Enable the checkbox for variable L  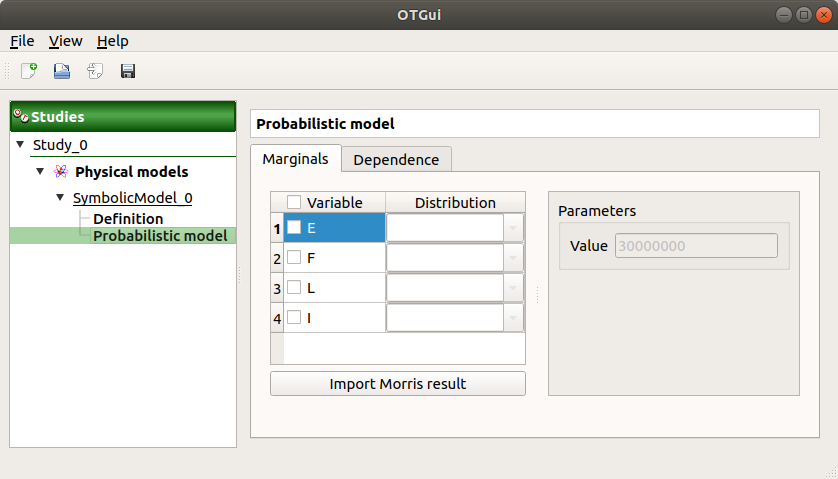(x=294, y=287)
